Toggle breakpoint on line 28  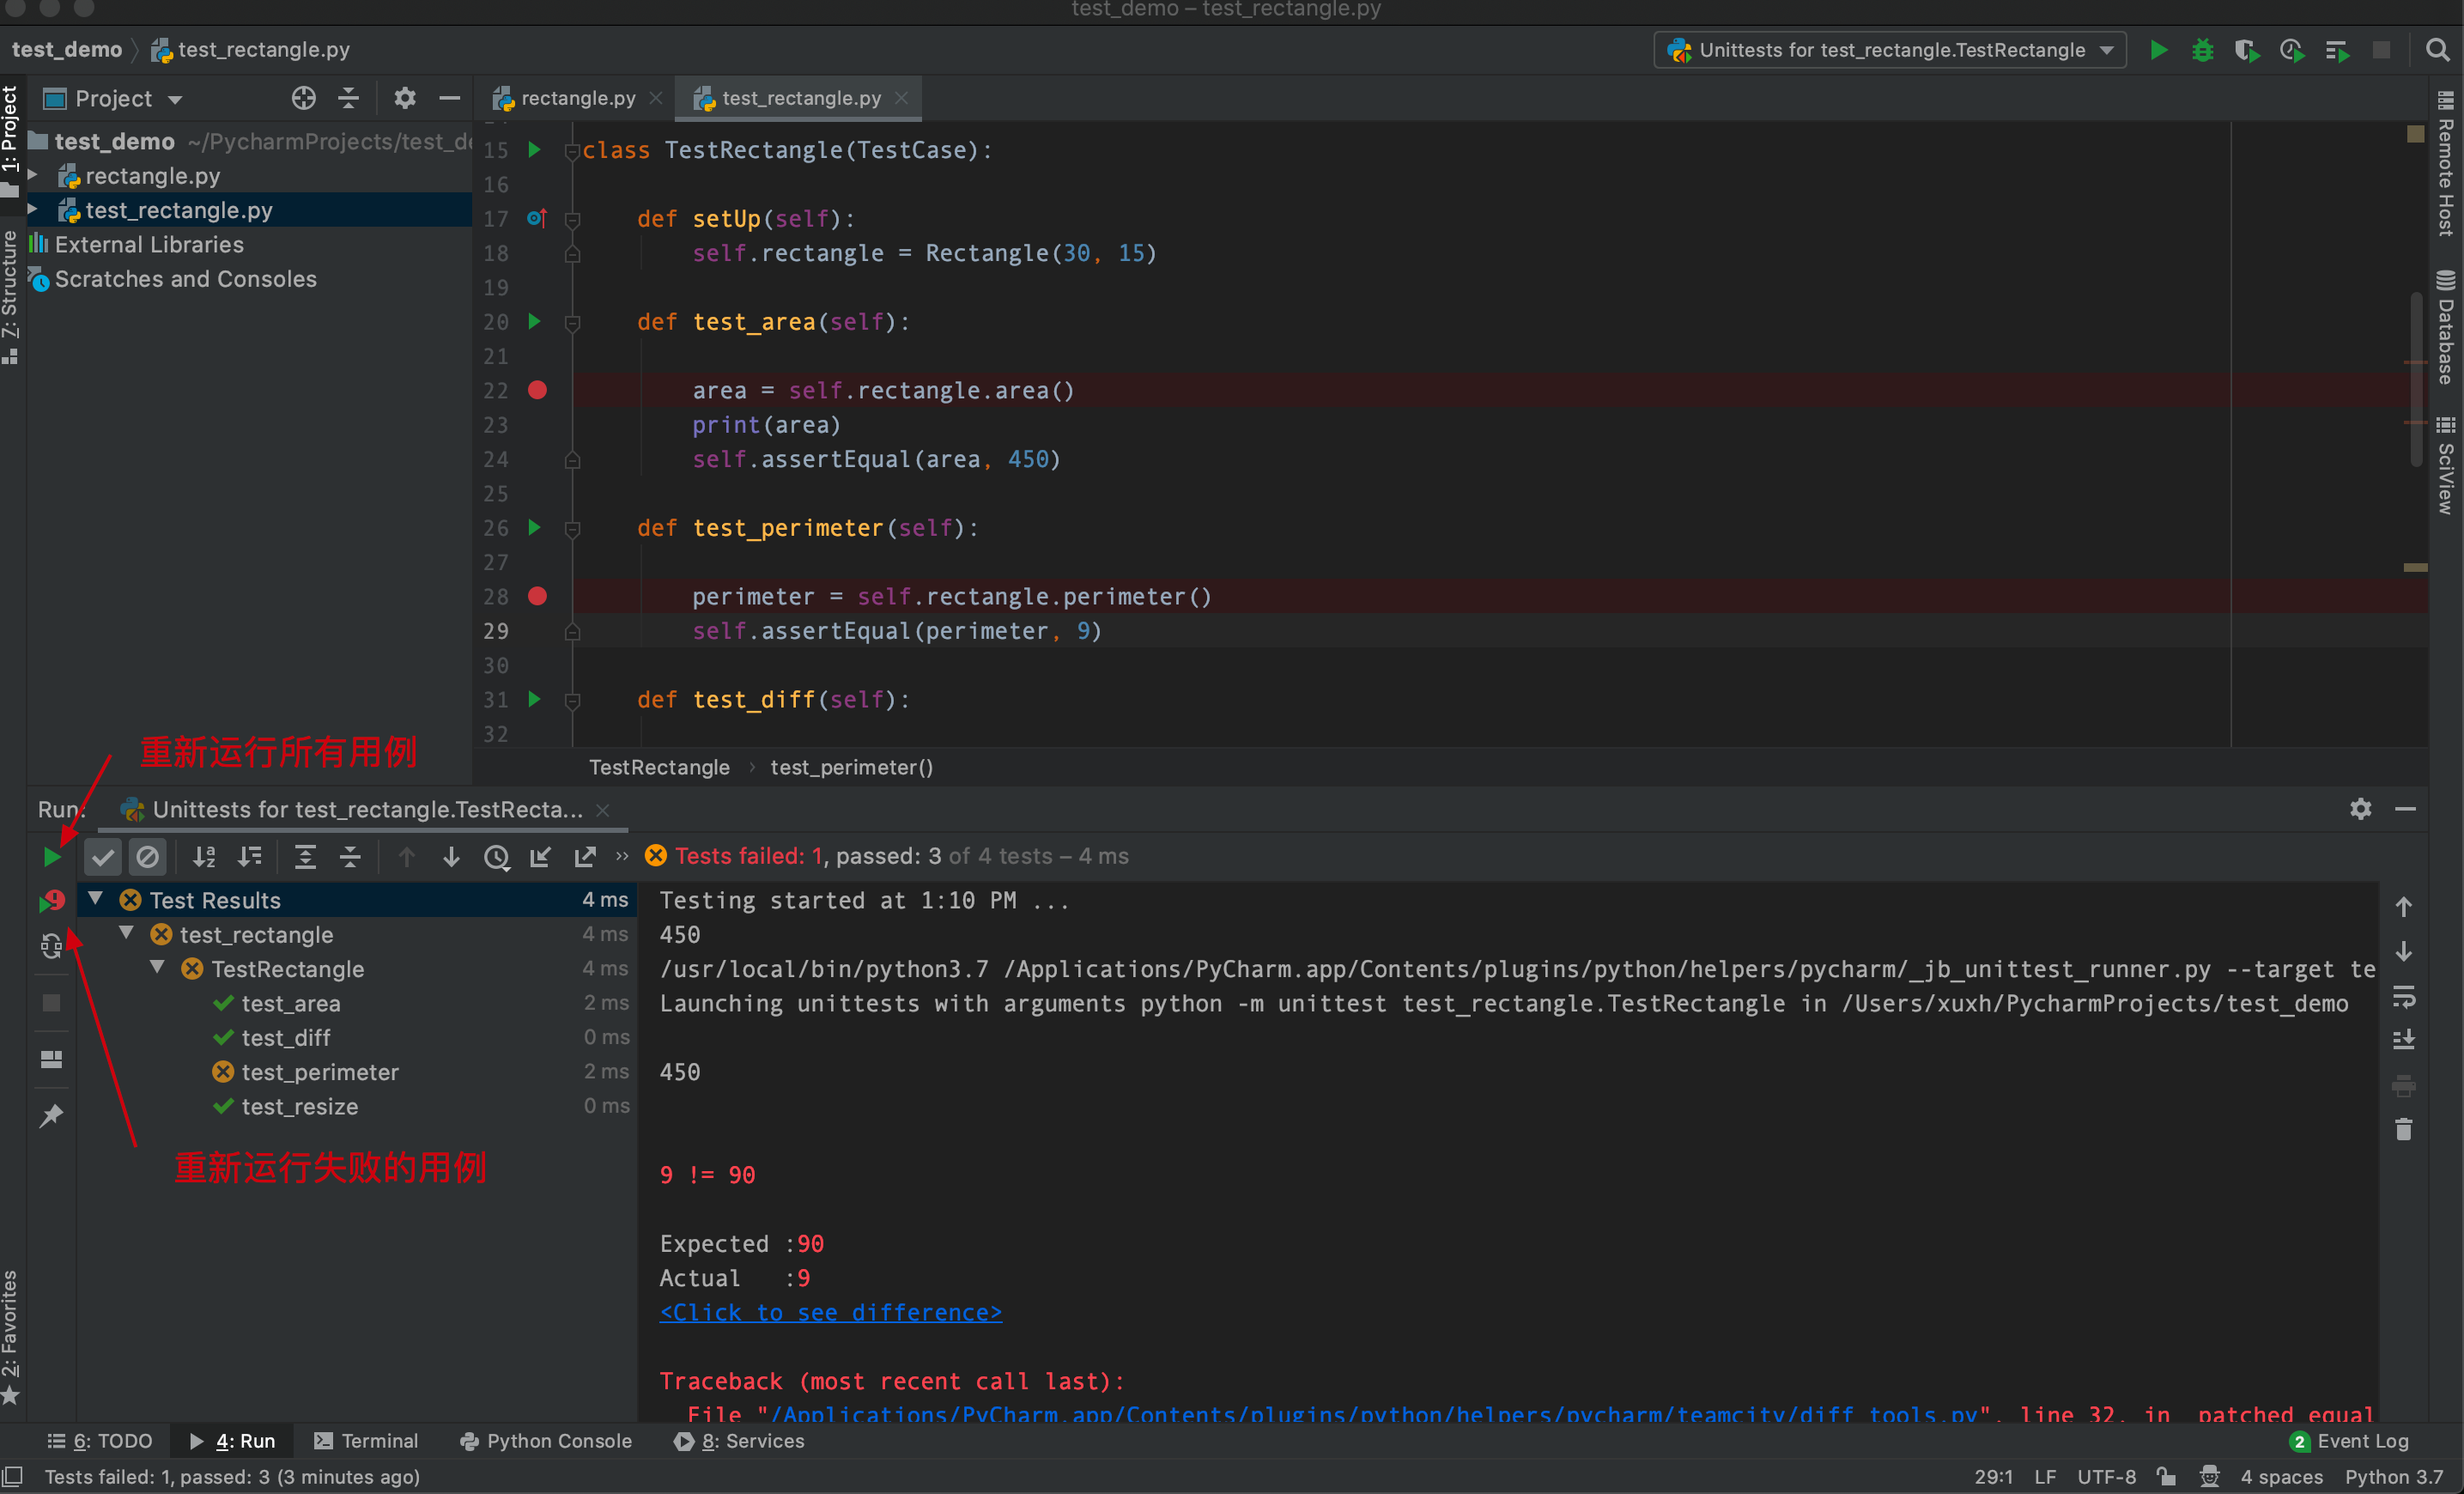[x=537, y=596]
